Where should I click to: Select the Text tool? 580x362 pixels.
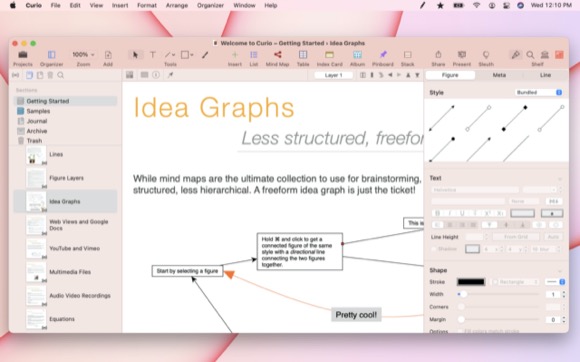tap(152, 55)
